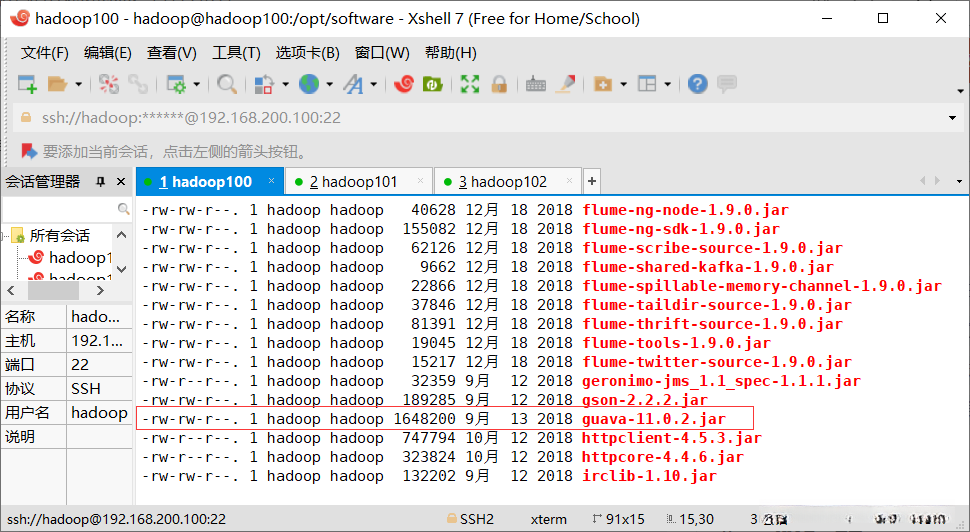Click the grayed reconnect link icon
Viewport: 970px width, 532px height.
click(x=137, y=84)
